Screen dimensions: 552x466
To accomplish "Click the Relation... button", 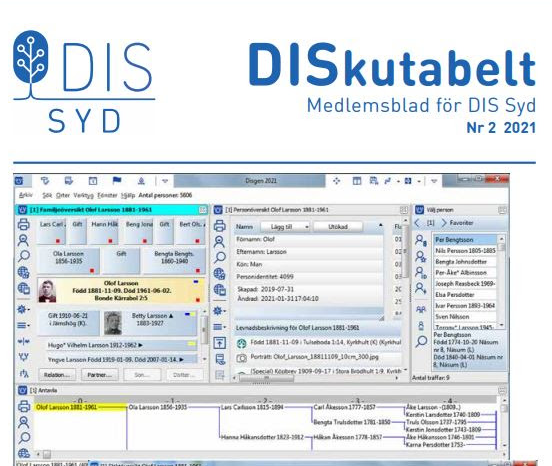I will (57, 375).
